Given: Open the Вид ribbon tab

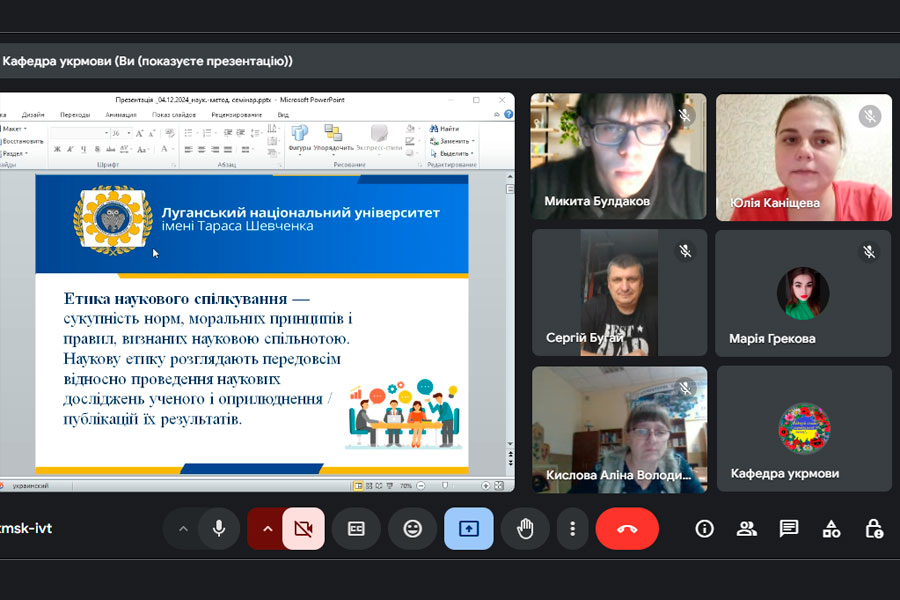Looking at the screenshot, I should pyautogui.click(x=283, y=115).
